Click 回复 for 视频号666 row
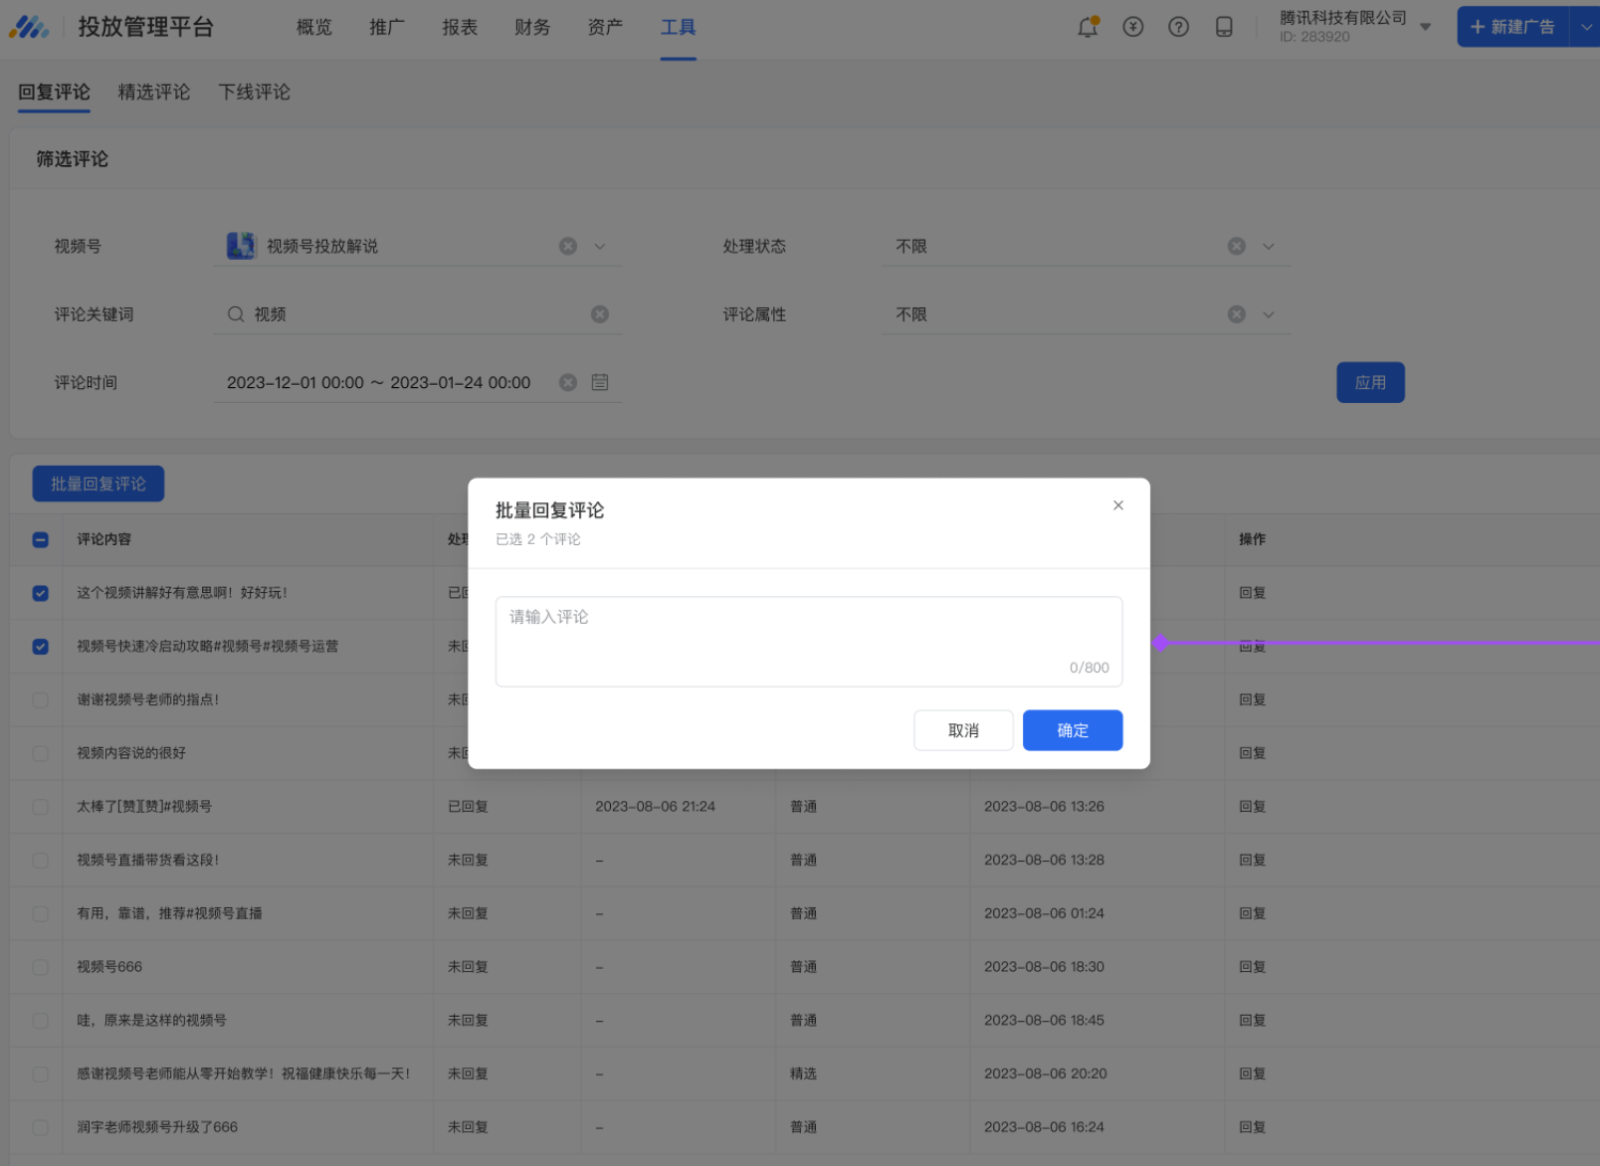Image resolution: width=1600 pixels, height=1166 pixels. click(1252, 967)
